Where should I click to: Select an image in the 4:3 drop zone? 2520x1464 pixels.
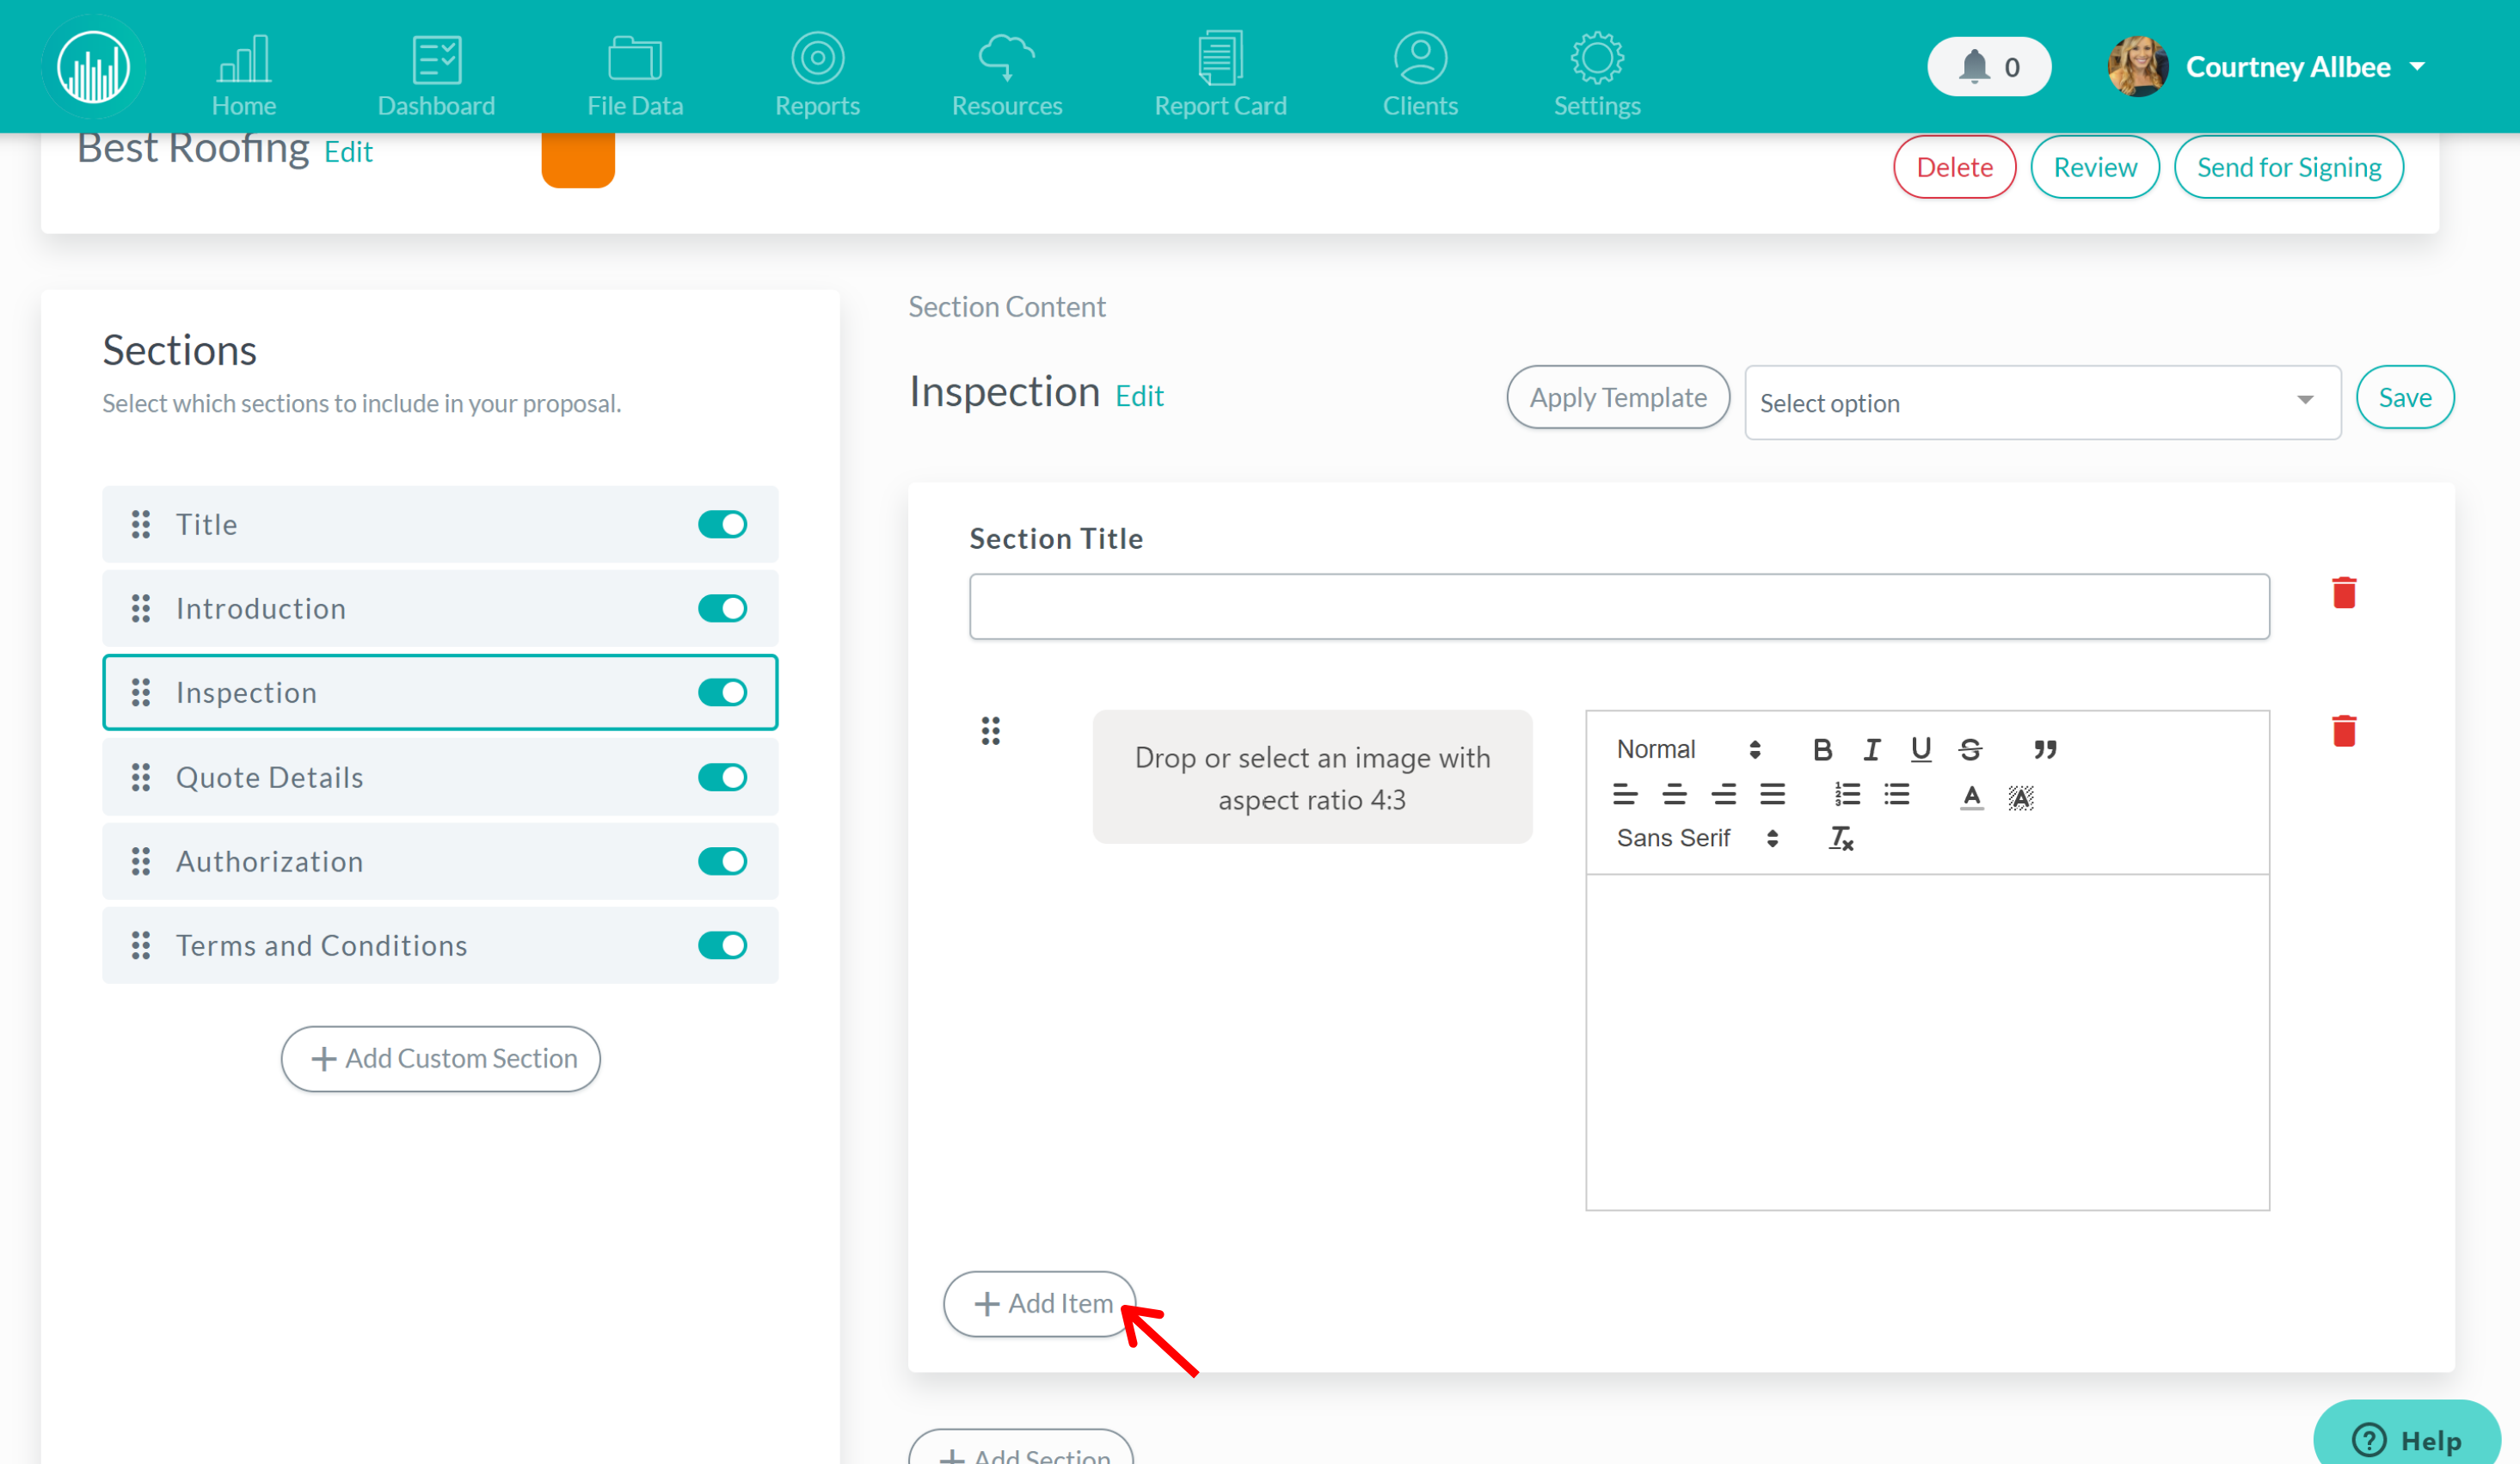[1312, 777]
